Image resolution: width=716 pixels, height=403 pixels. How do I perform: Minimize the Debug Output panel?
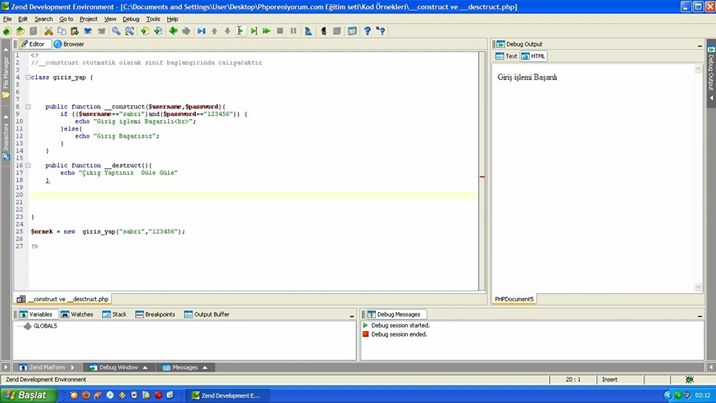tap(700, 45)
